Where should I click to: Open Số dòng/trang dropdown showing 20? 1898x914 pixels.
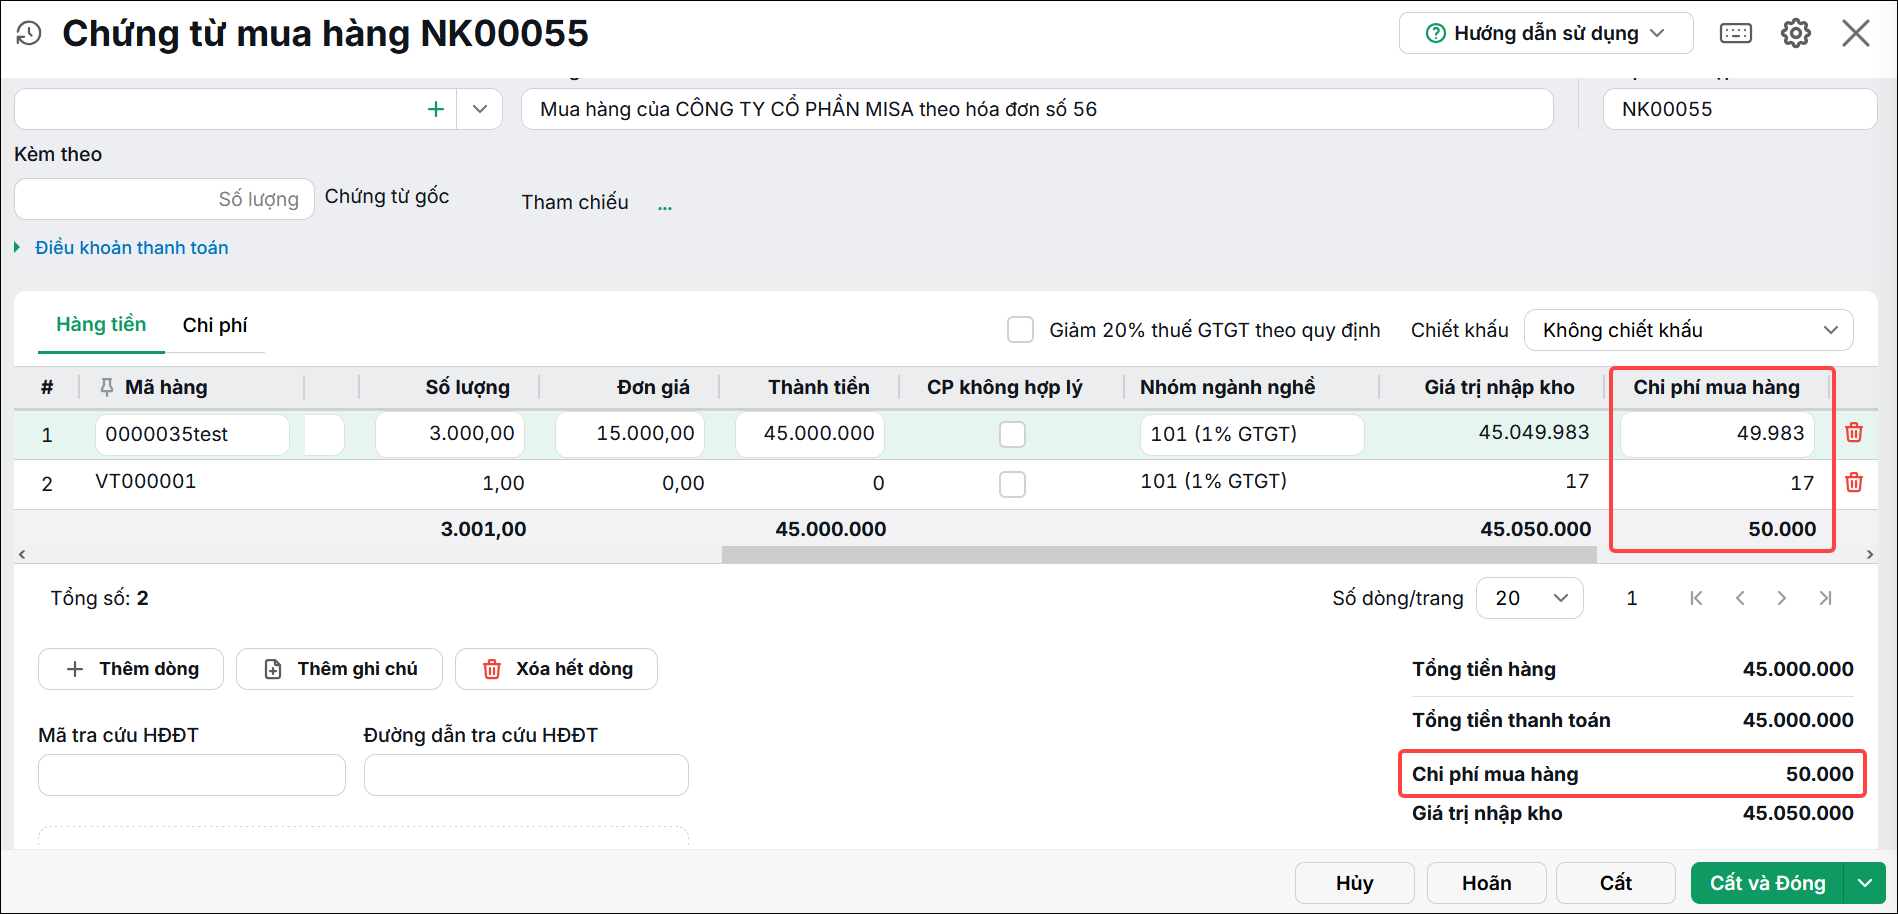point(1530,598)
